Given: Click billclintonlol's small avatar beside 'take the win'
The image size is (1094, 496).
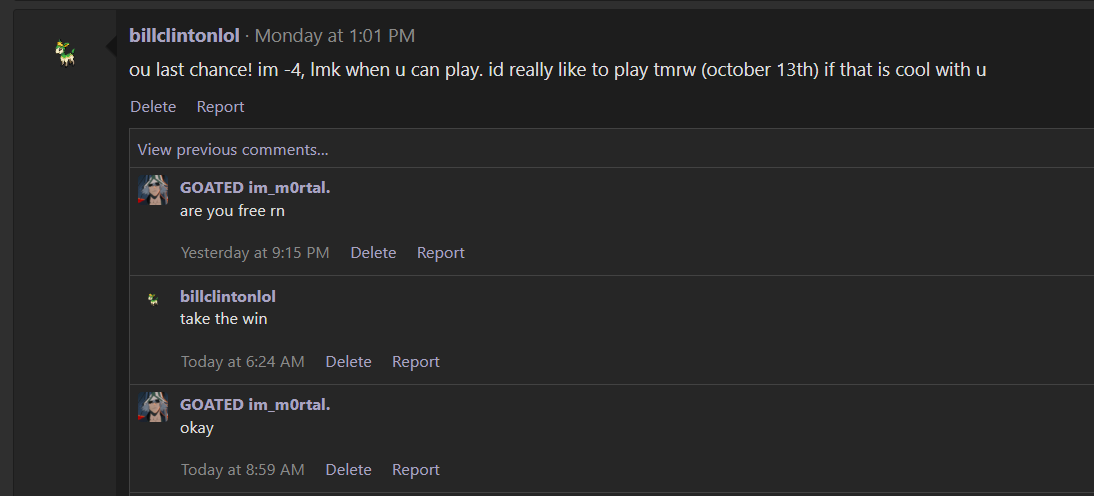Looking at the screenshot, I should coord(153,299).
